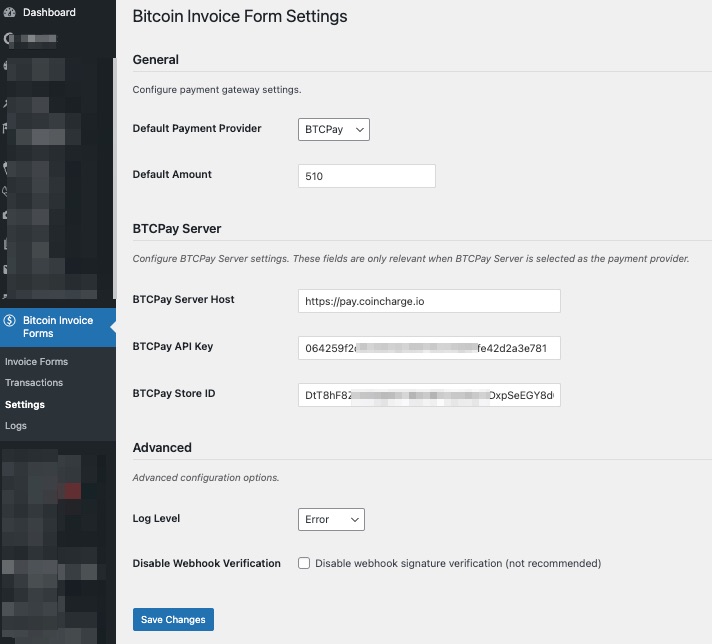Click the Bitcoin Invoice Forms menu icon

click(10, 321)
